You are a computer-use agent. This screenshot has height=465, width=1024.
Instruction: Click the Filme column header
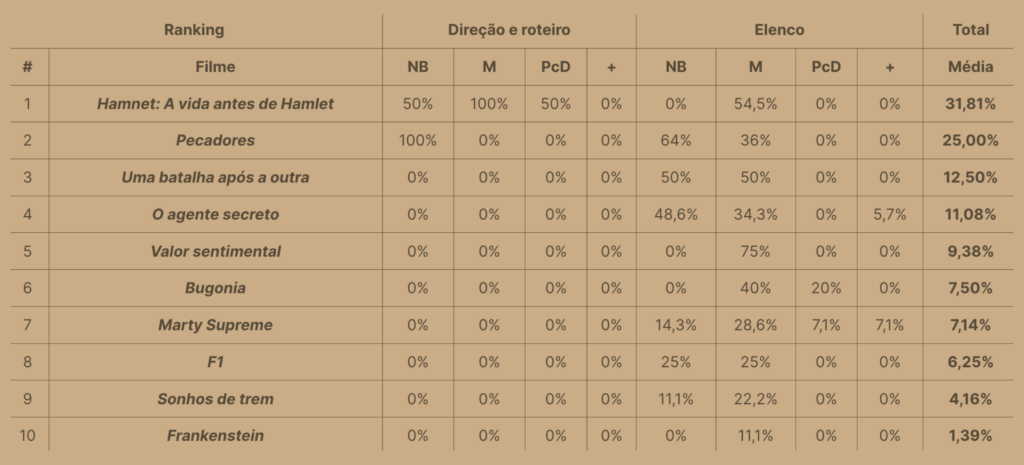tap(215, 67)
